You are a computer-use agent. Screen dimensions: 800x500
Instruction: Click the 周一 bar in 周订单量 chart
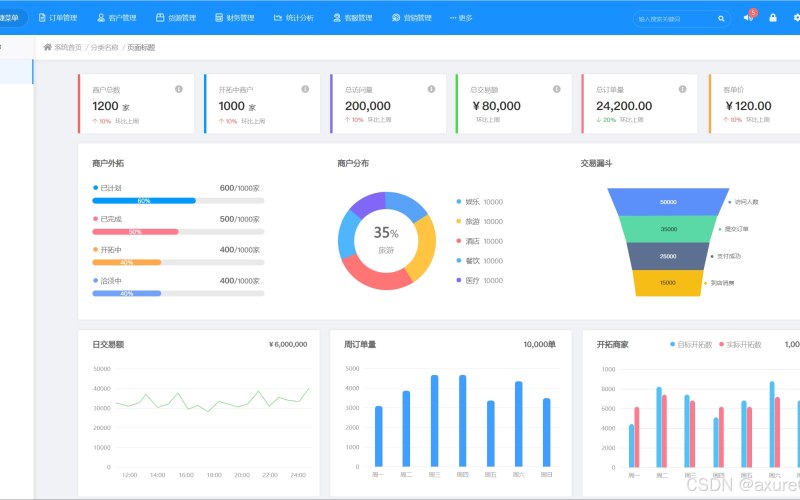[379, 437]
